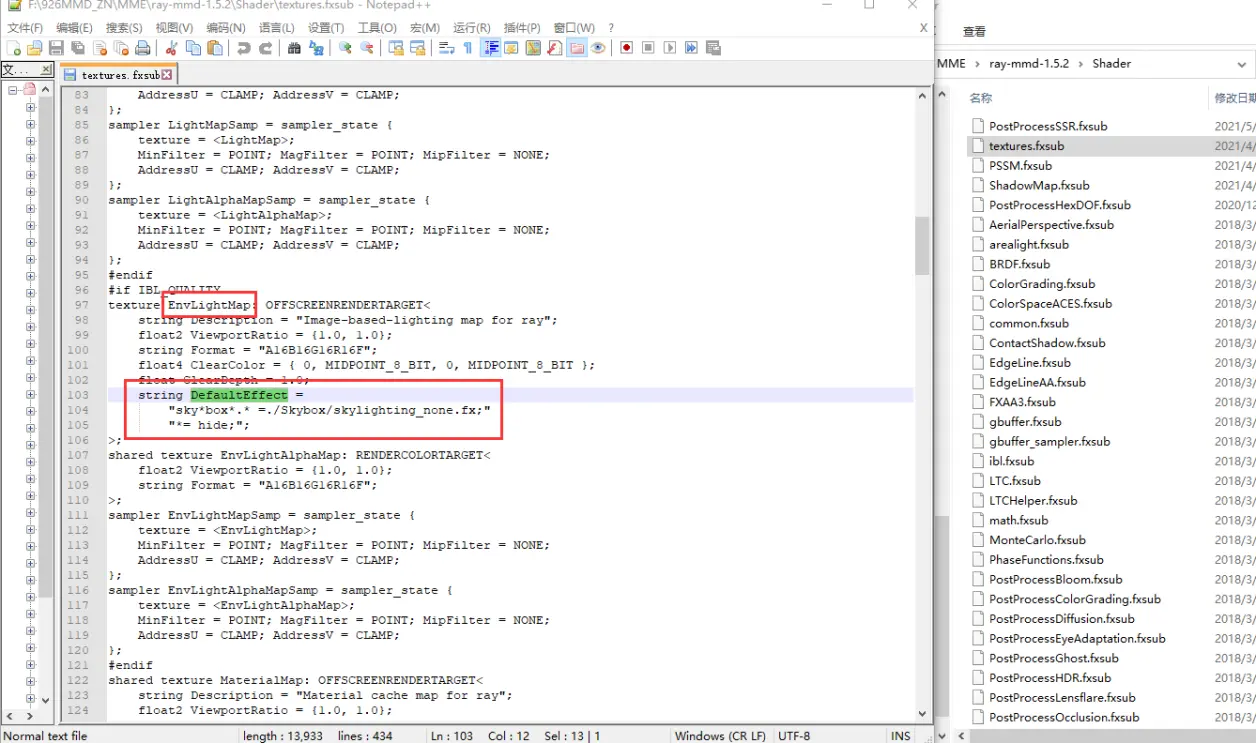The height and width of the screenshot is (743, 1256).
Task: Click the Save Recorded Macro icon
Action: pyautogui.click(x=712, y=48)
